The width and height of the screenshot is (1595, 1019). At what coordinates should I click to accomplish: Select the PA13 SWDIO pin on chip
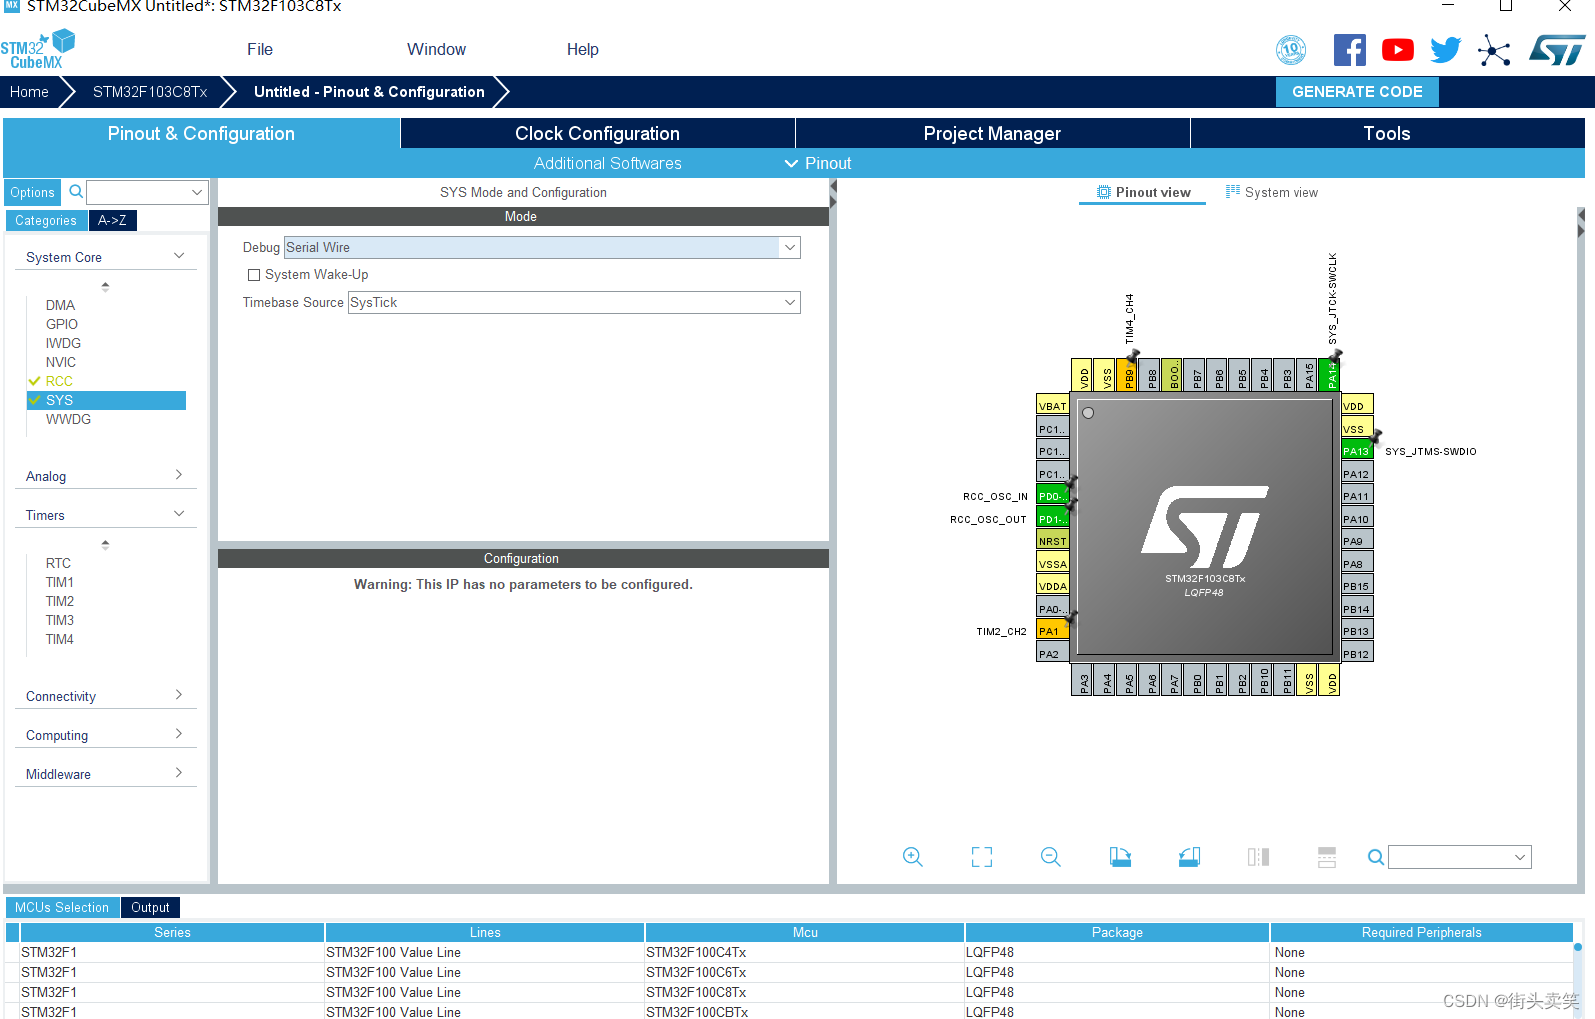pos(1356,451)
